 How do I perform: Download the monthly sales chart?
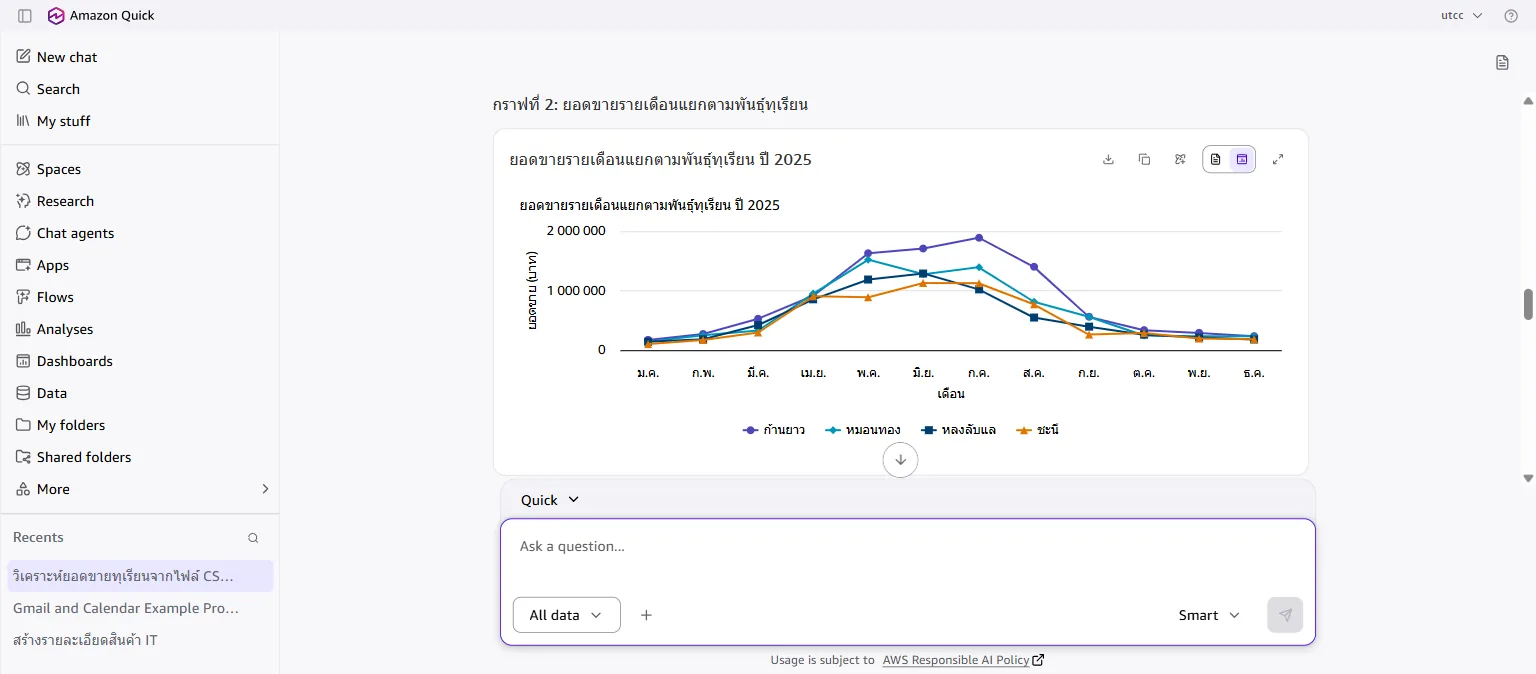point(1108,159)
